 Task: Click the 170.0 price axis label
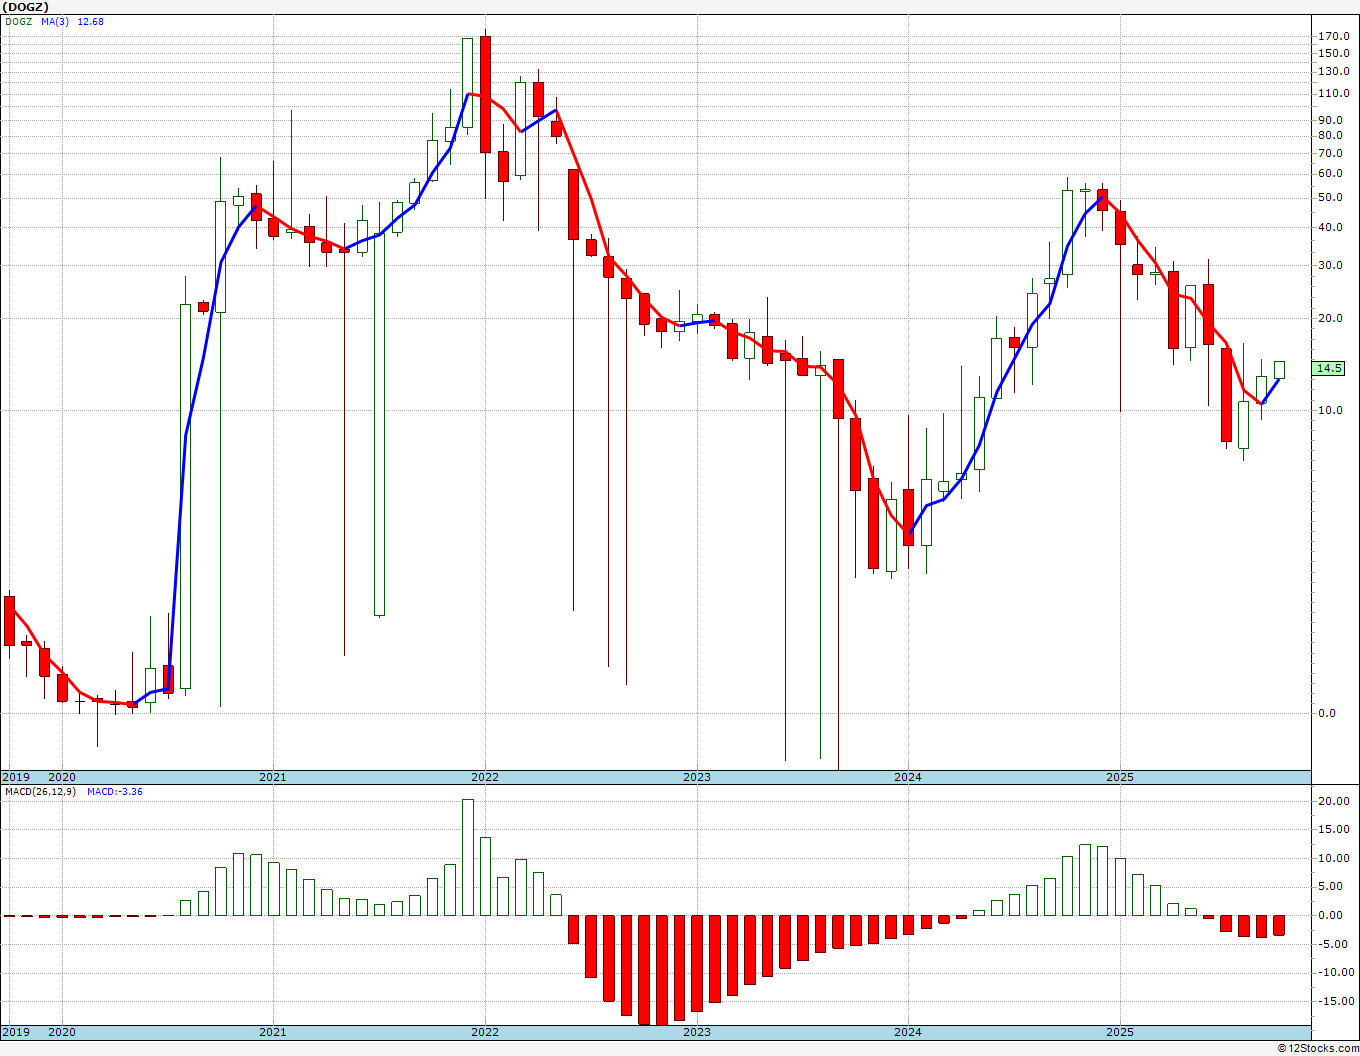tap(1334, 36)
